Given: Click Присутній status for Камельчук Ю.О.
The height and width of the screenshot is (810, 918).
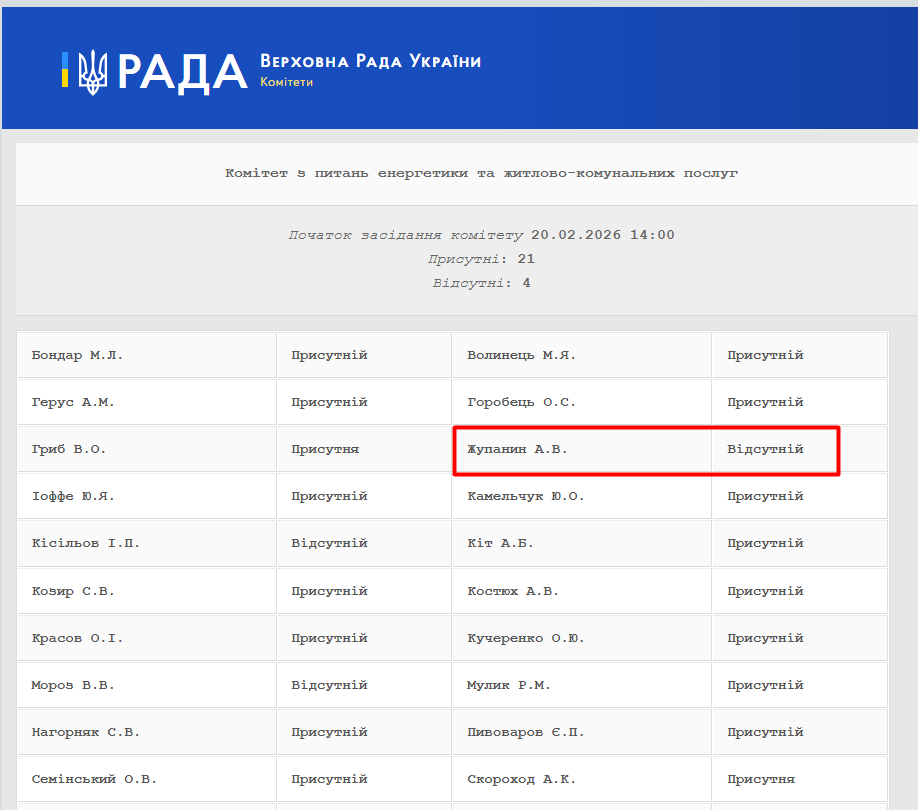Looking at the screenshot, I should point(765,496).
